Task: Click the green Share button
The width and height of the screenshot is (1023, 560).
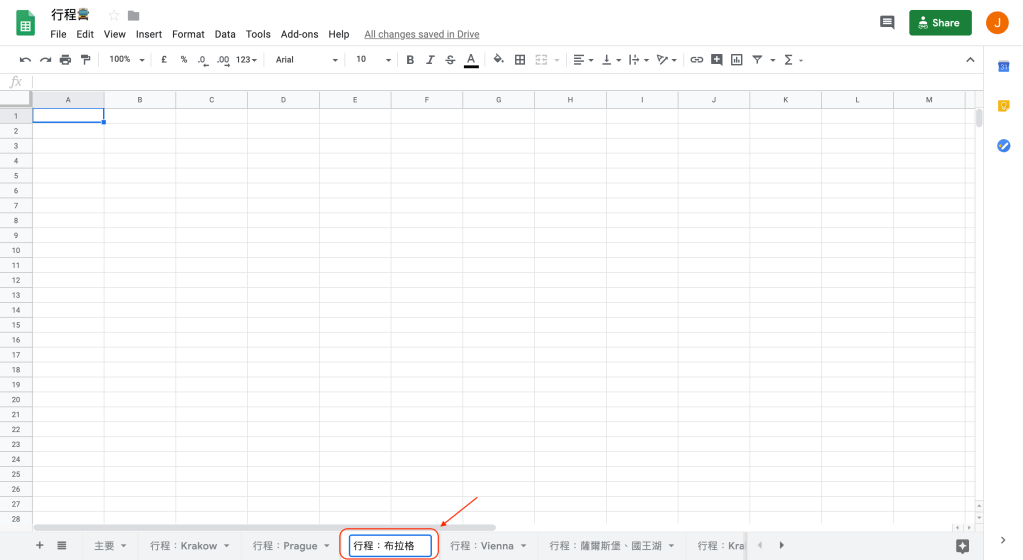Action: click(x=939, y=22)
